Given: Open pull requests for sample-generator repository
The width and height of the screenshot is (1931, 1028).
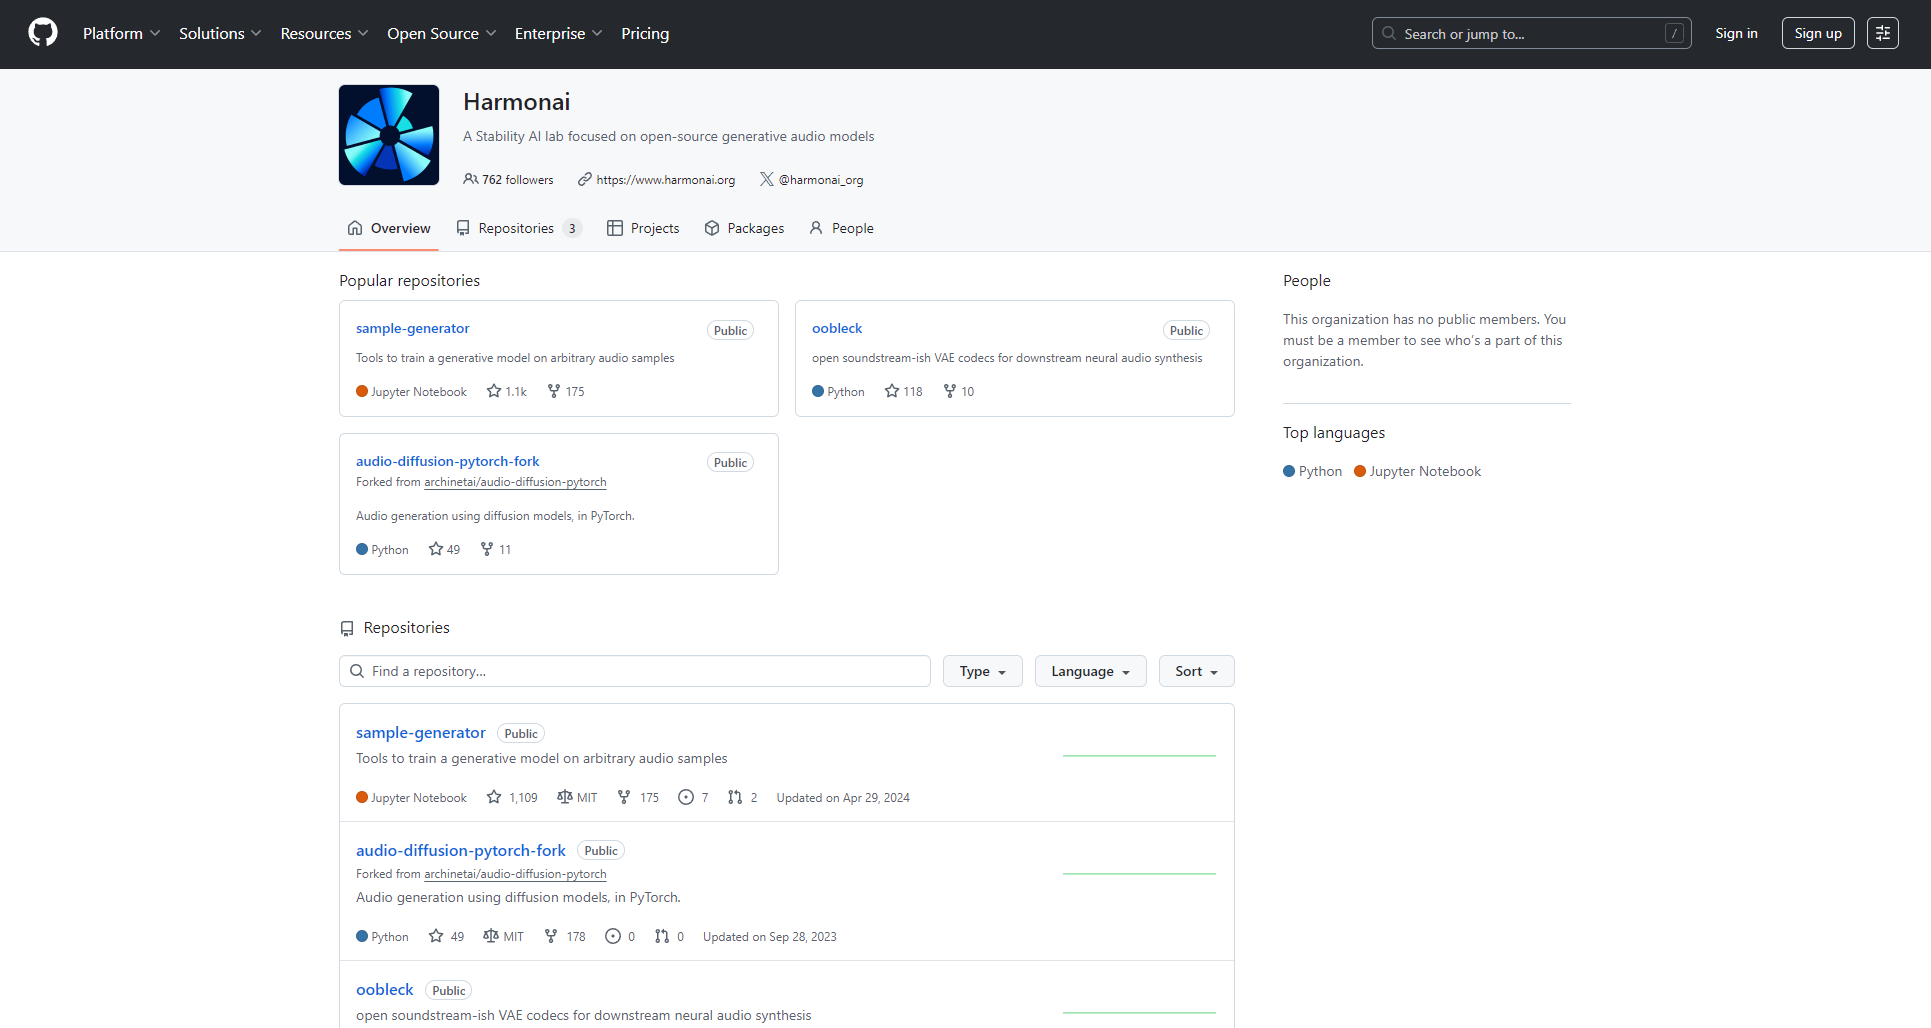Looking at the screenshot, I should (743, 797).
